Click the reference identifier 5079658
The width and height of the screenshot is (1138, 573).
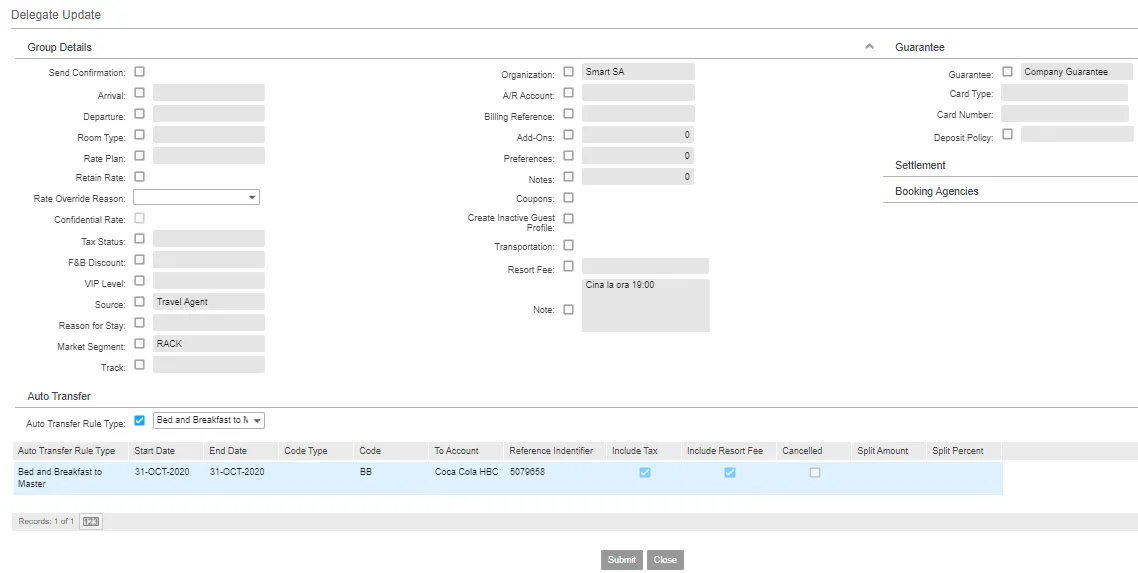(527, 472)
